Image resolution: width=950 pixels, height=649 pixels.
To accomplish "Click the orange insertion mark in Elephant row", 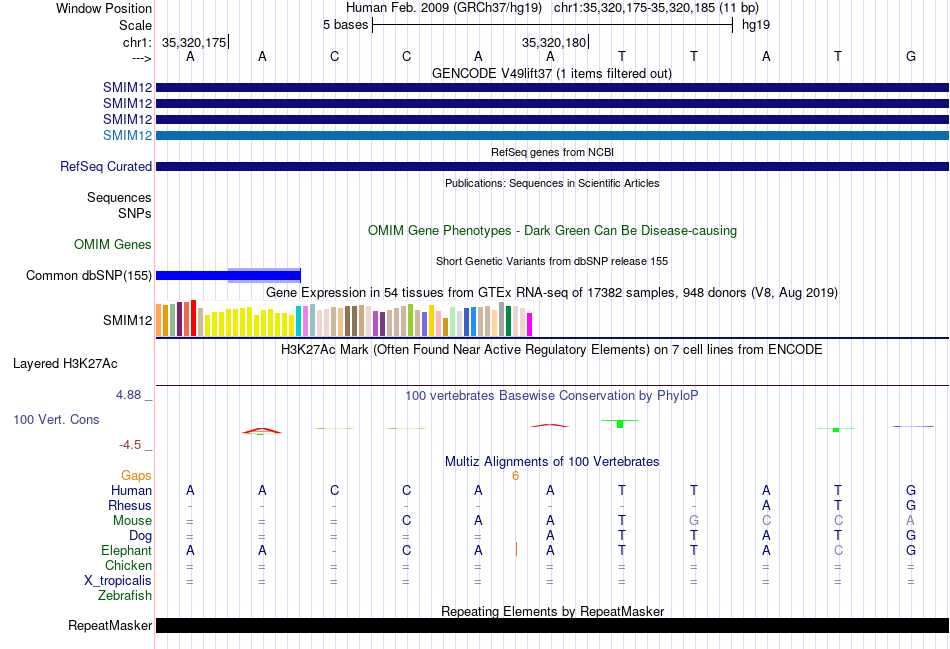I will (x=516, y=550).
